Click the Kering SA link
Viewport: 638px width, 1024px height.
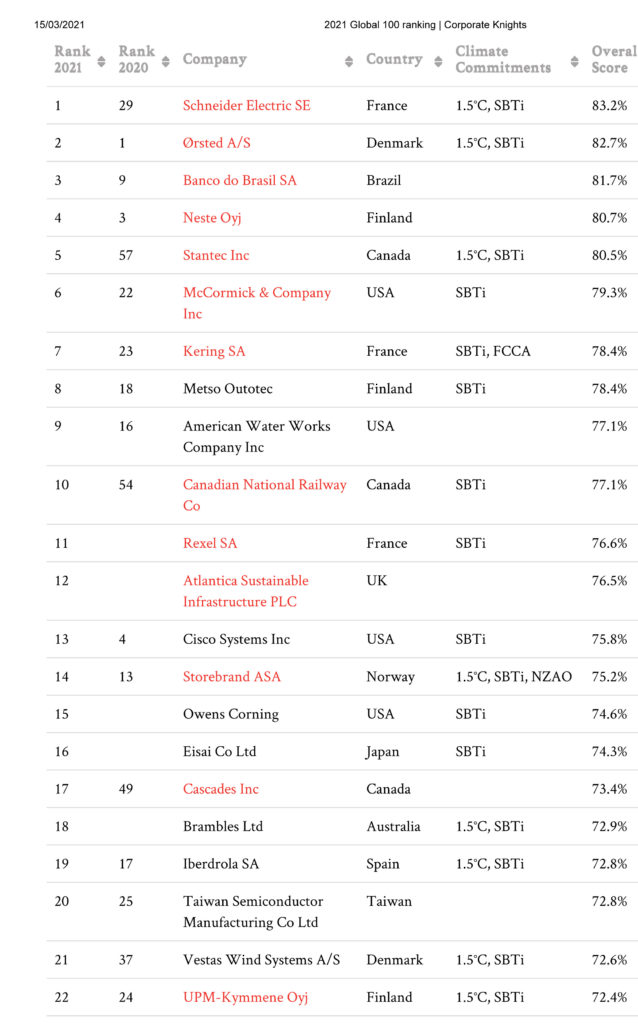tap(214, 351)
